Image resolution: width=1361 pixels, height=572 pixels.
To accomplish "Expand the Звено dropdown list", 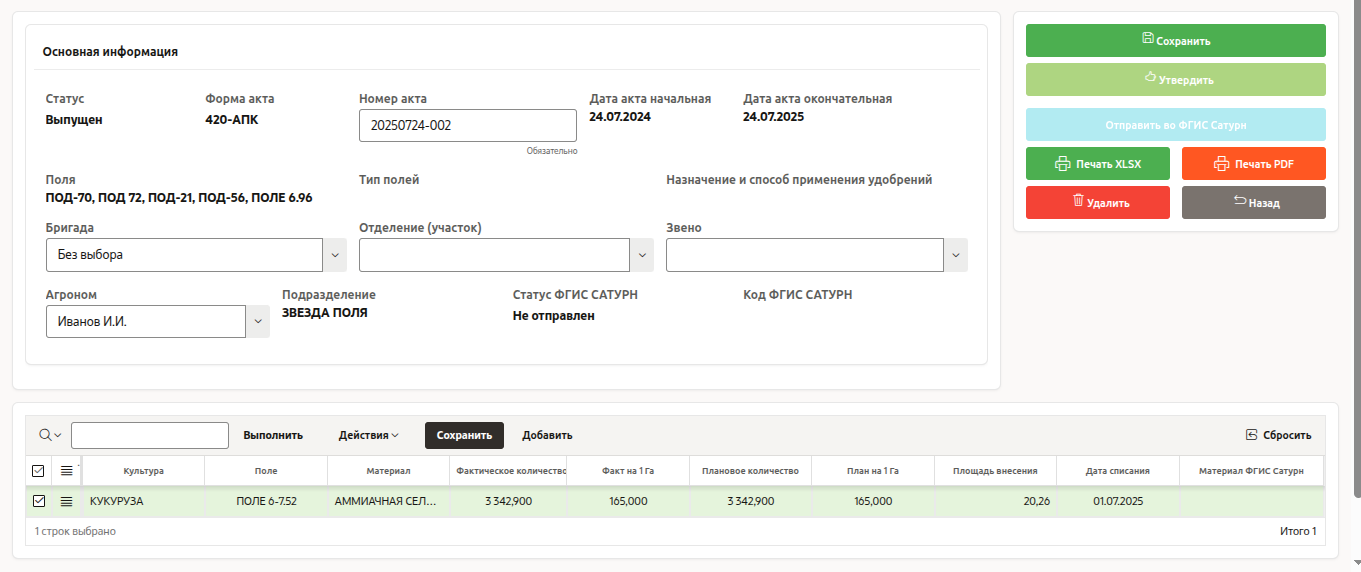I will pos(956,255).
